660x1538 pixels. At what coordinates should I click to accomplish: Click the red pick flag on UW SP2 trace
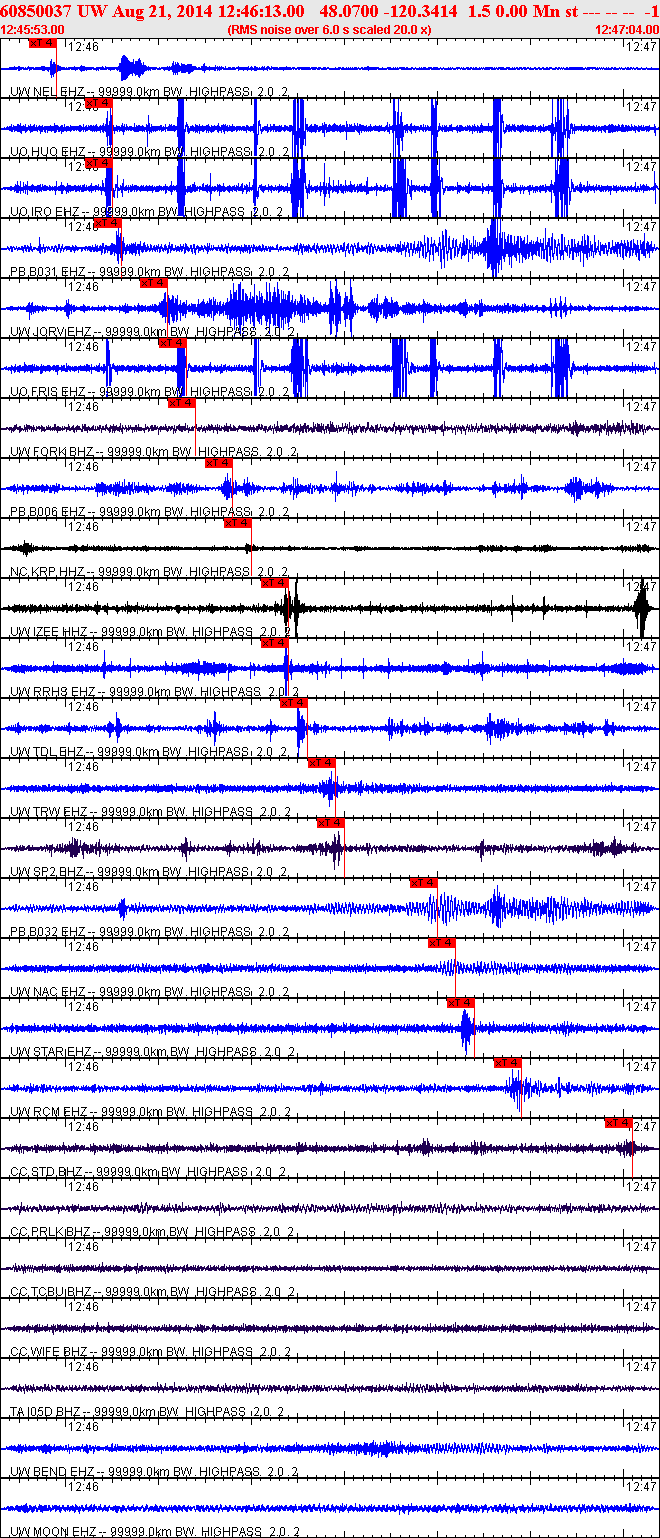[331, 823]
